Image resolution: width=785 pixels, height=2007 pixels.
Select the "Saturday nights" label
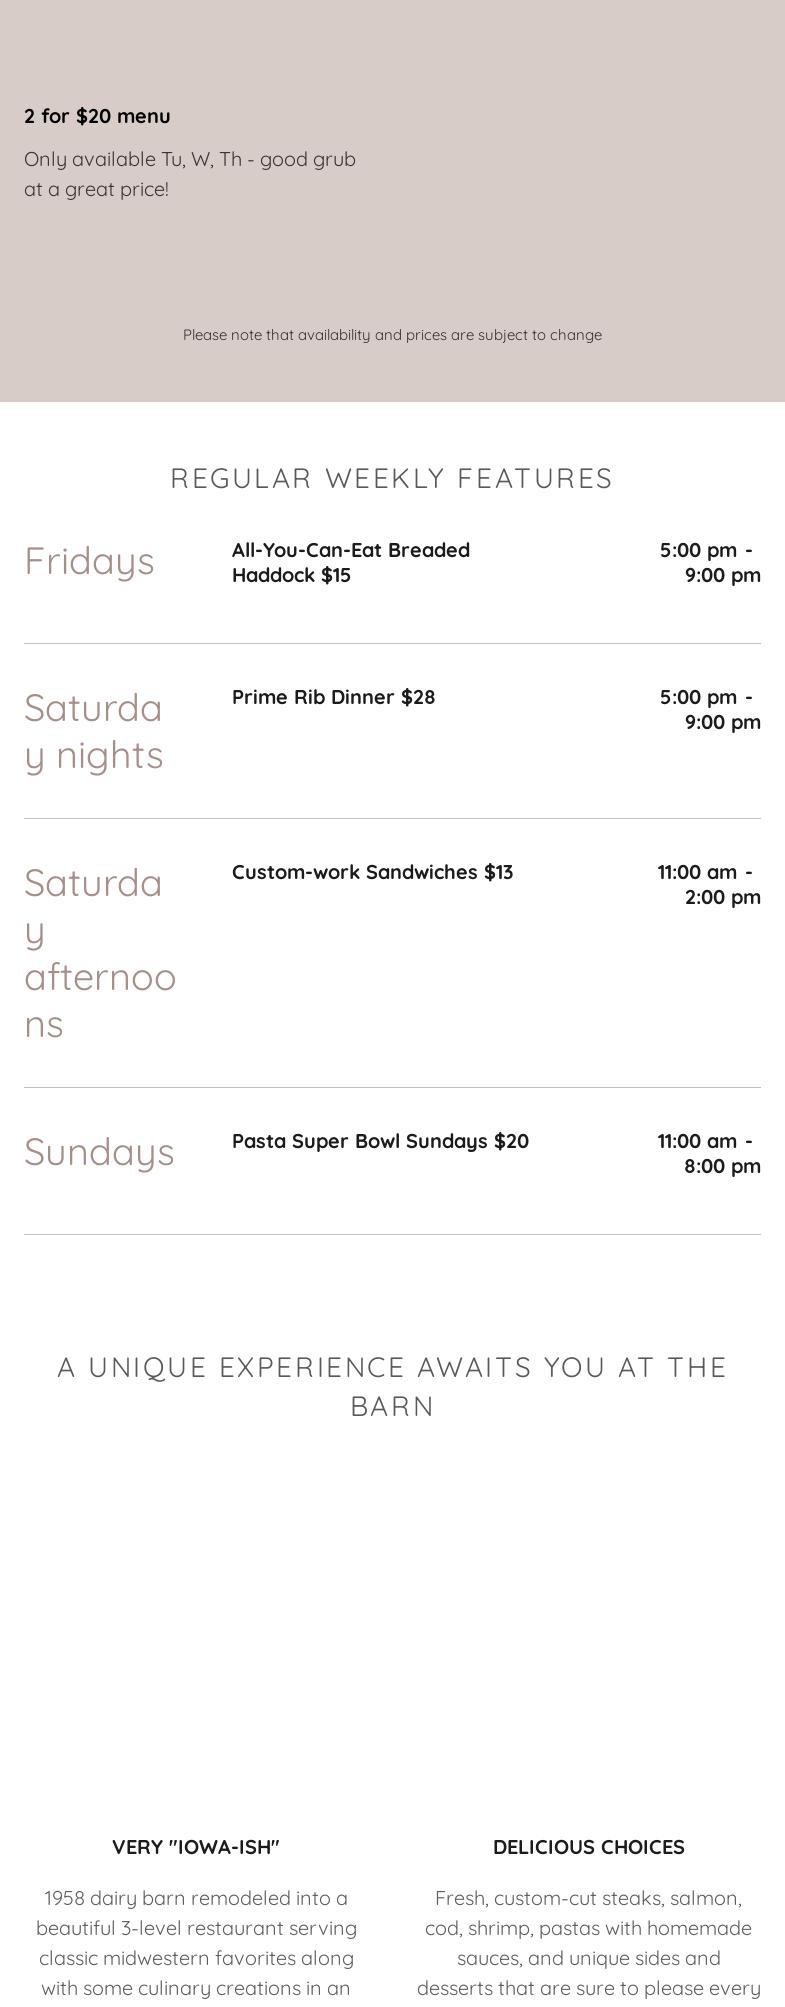point(93,731)
